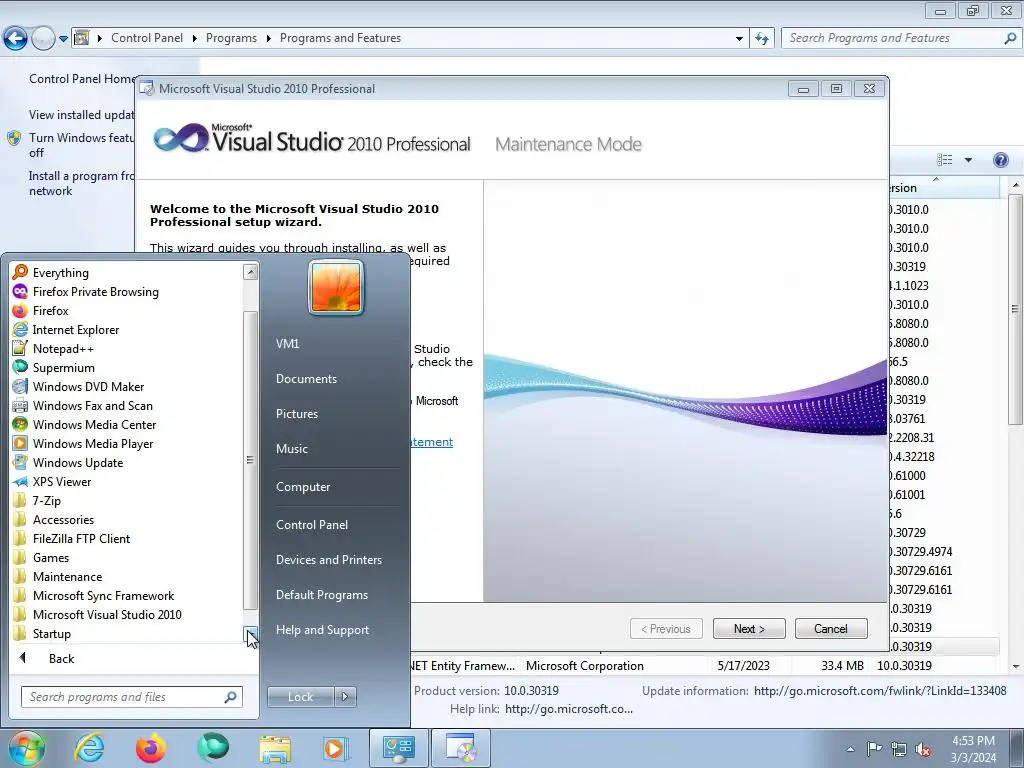The image size is (1024, 768).
Task: Click the user account picture
Action: coord(336,287)
